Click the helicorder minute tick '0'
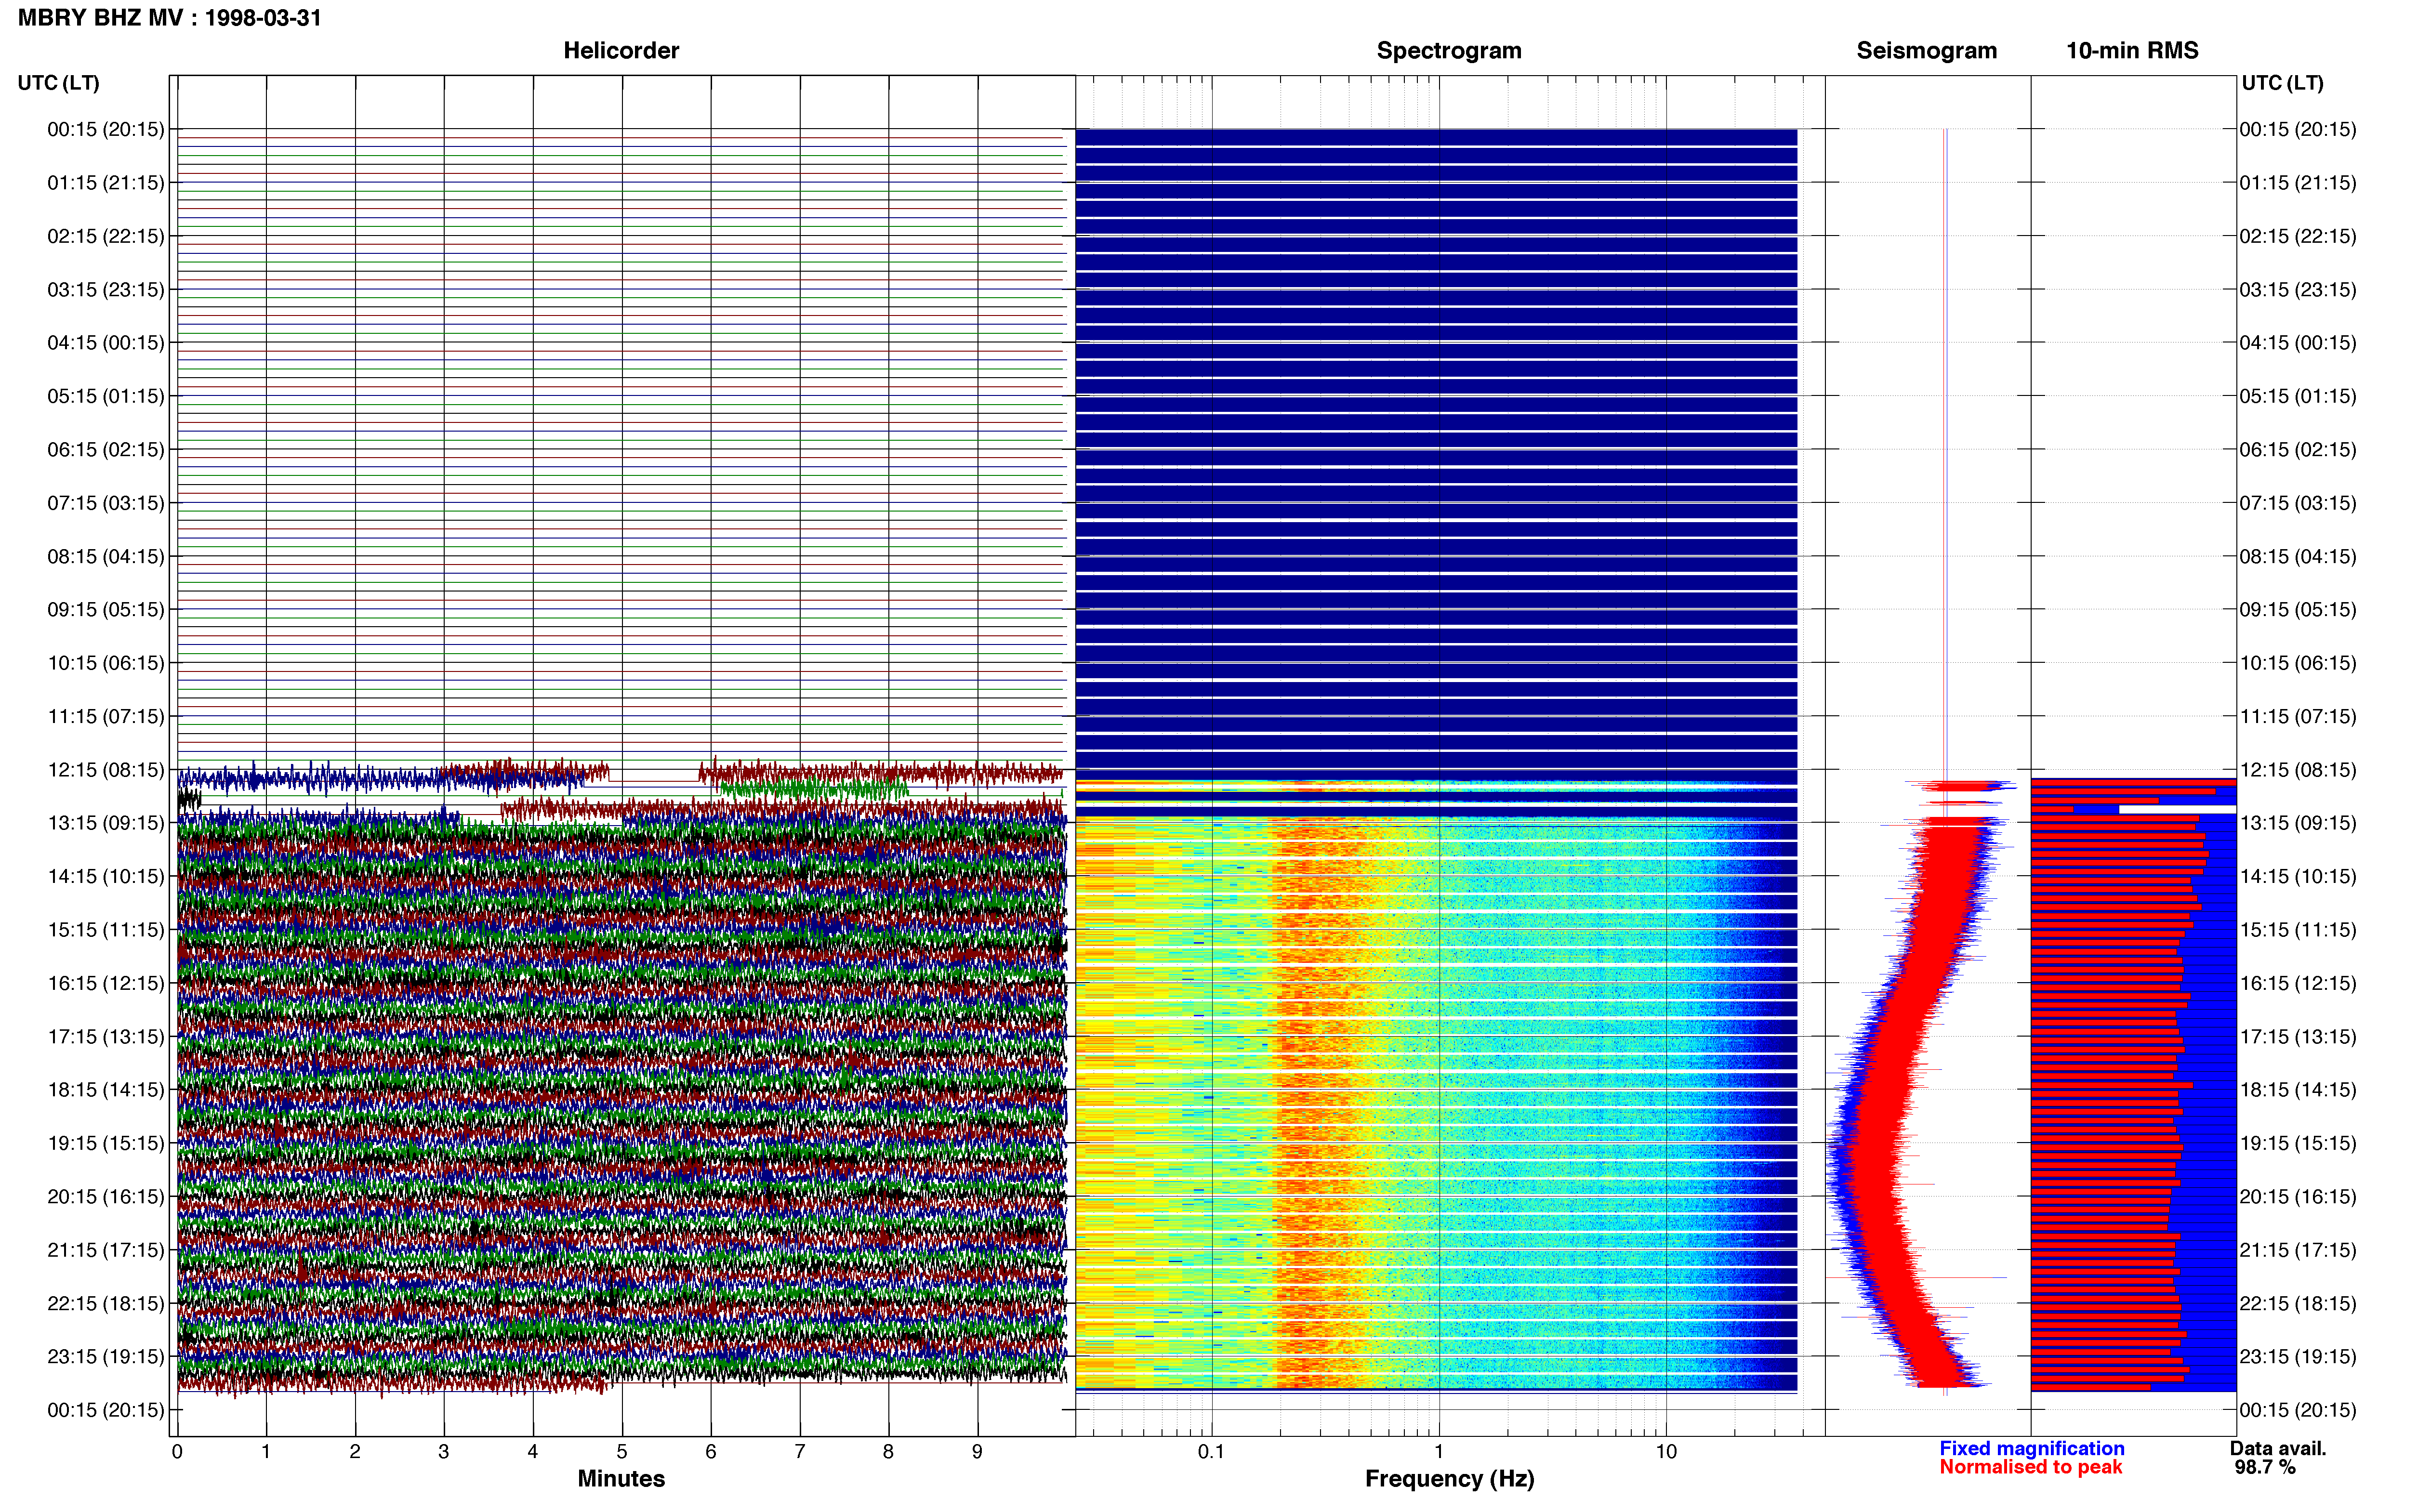This screenshot has height=1512, width=2418. click(177, 1452)
